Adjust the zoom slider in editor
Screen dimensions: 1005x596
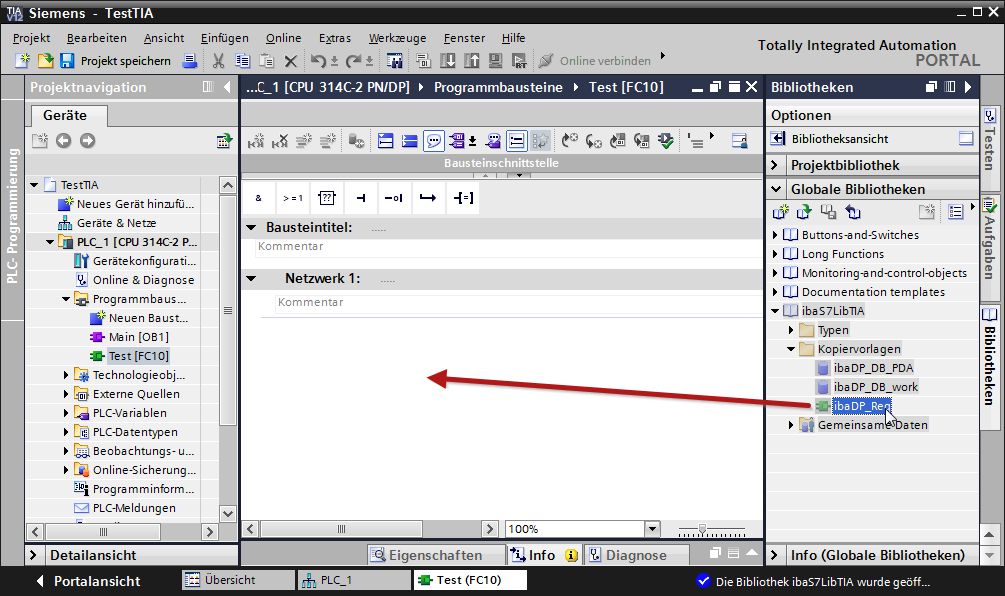(x=702, y=529)
